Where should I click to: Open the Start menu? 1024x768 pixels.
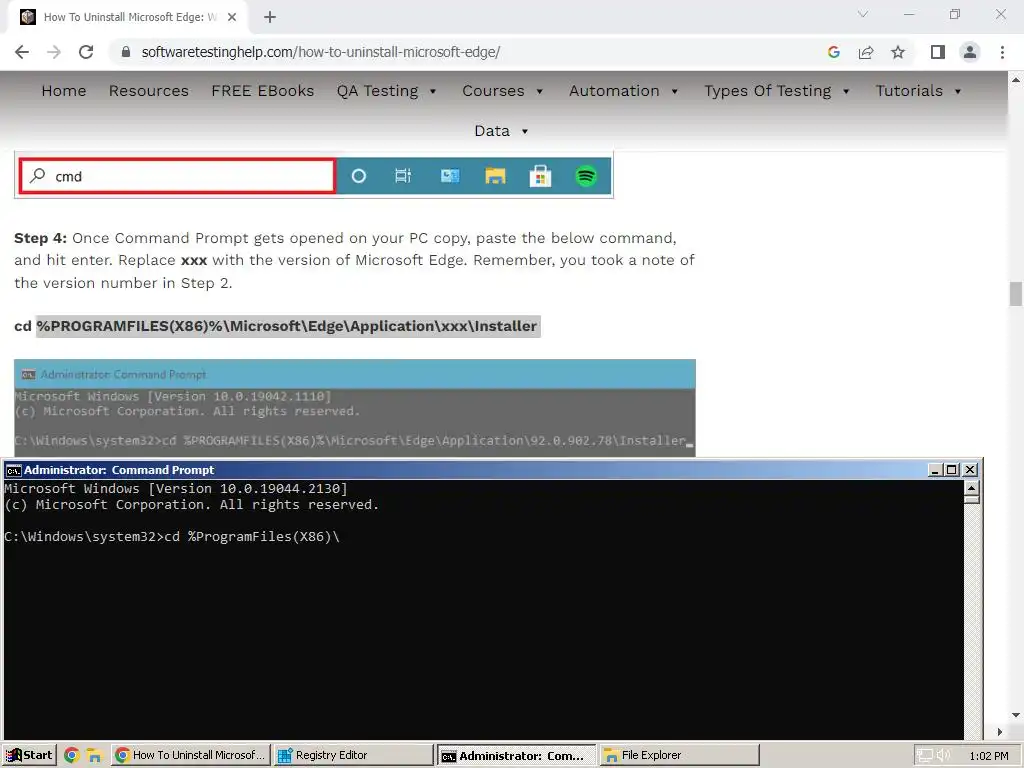[29, 755]
